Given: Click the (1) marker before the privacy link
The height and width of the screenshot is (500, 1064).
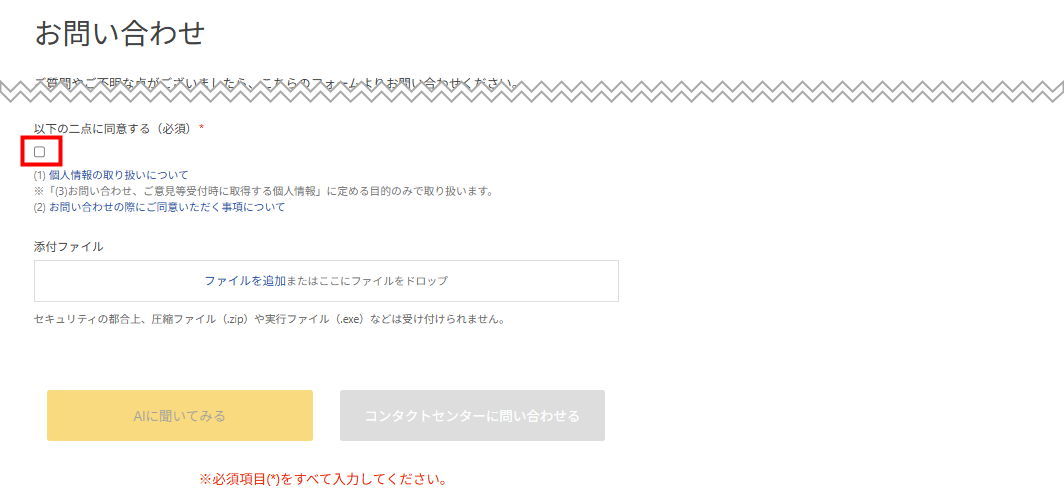Looking at the screenshot, I should tap(40, 175).
